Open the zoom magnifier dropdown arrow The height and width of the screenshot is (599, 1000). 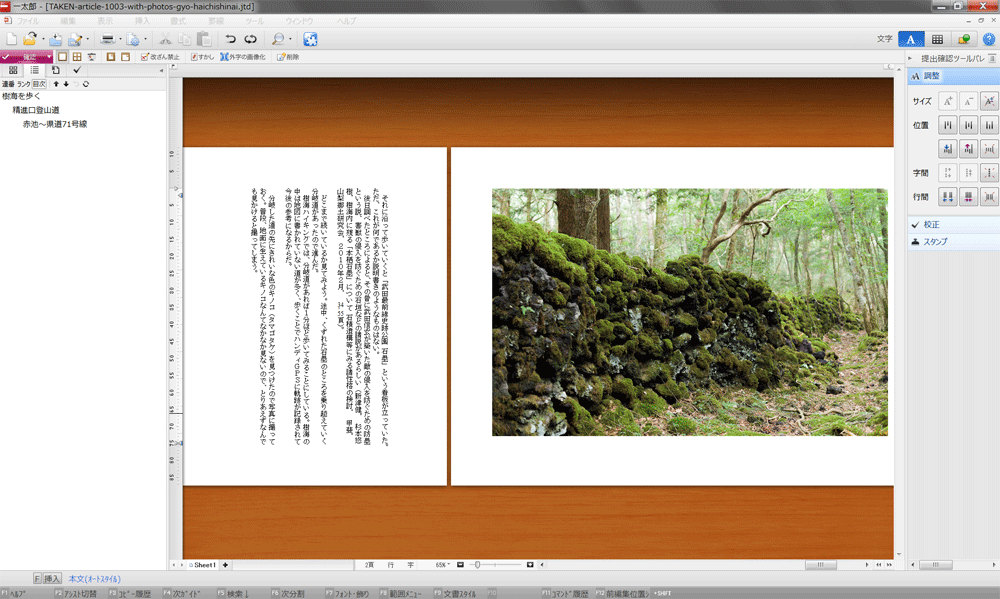click(289, 40)
